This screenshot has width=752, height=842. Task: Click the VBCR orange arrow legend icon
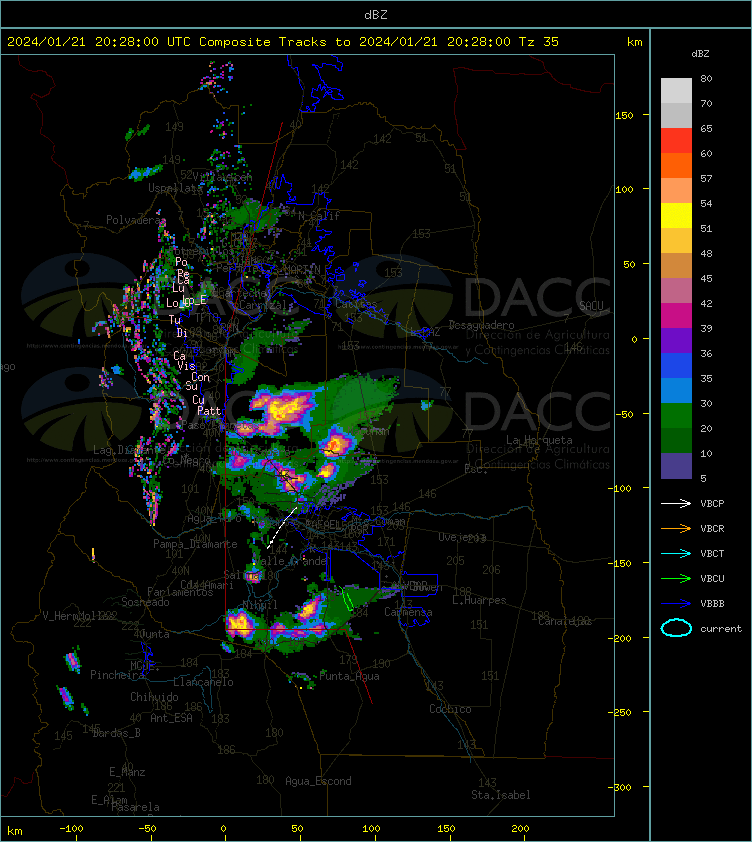click(676, 528)
